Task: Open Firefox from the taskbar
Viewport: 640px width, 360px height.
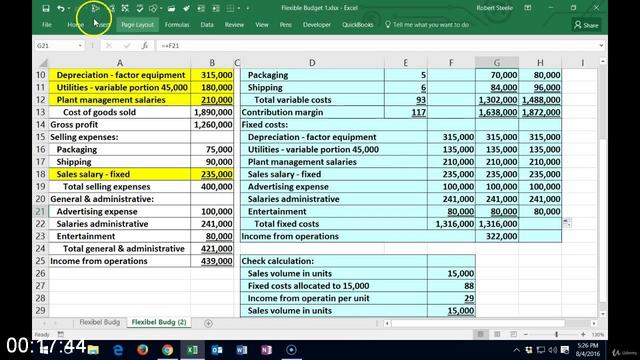Action: [142, 350]
